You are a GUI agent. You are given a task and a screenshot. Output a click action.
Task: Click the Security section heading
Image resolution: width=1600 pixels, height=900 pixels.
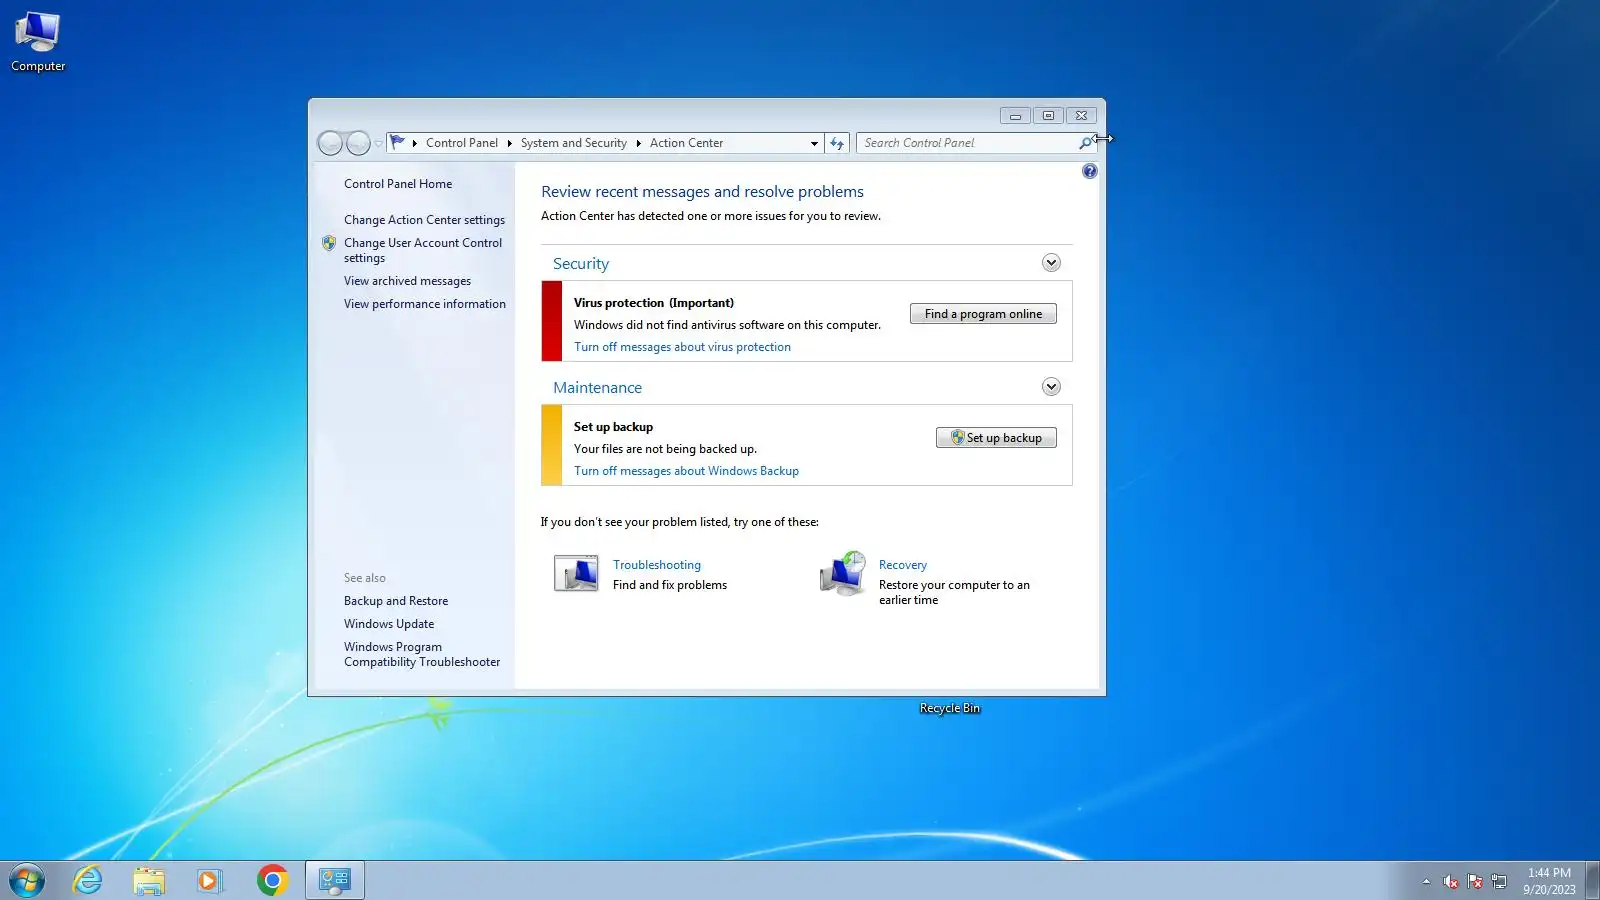coord(581,264)
